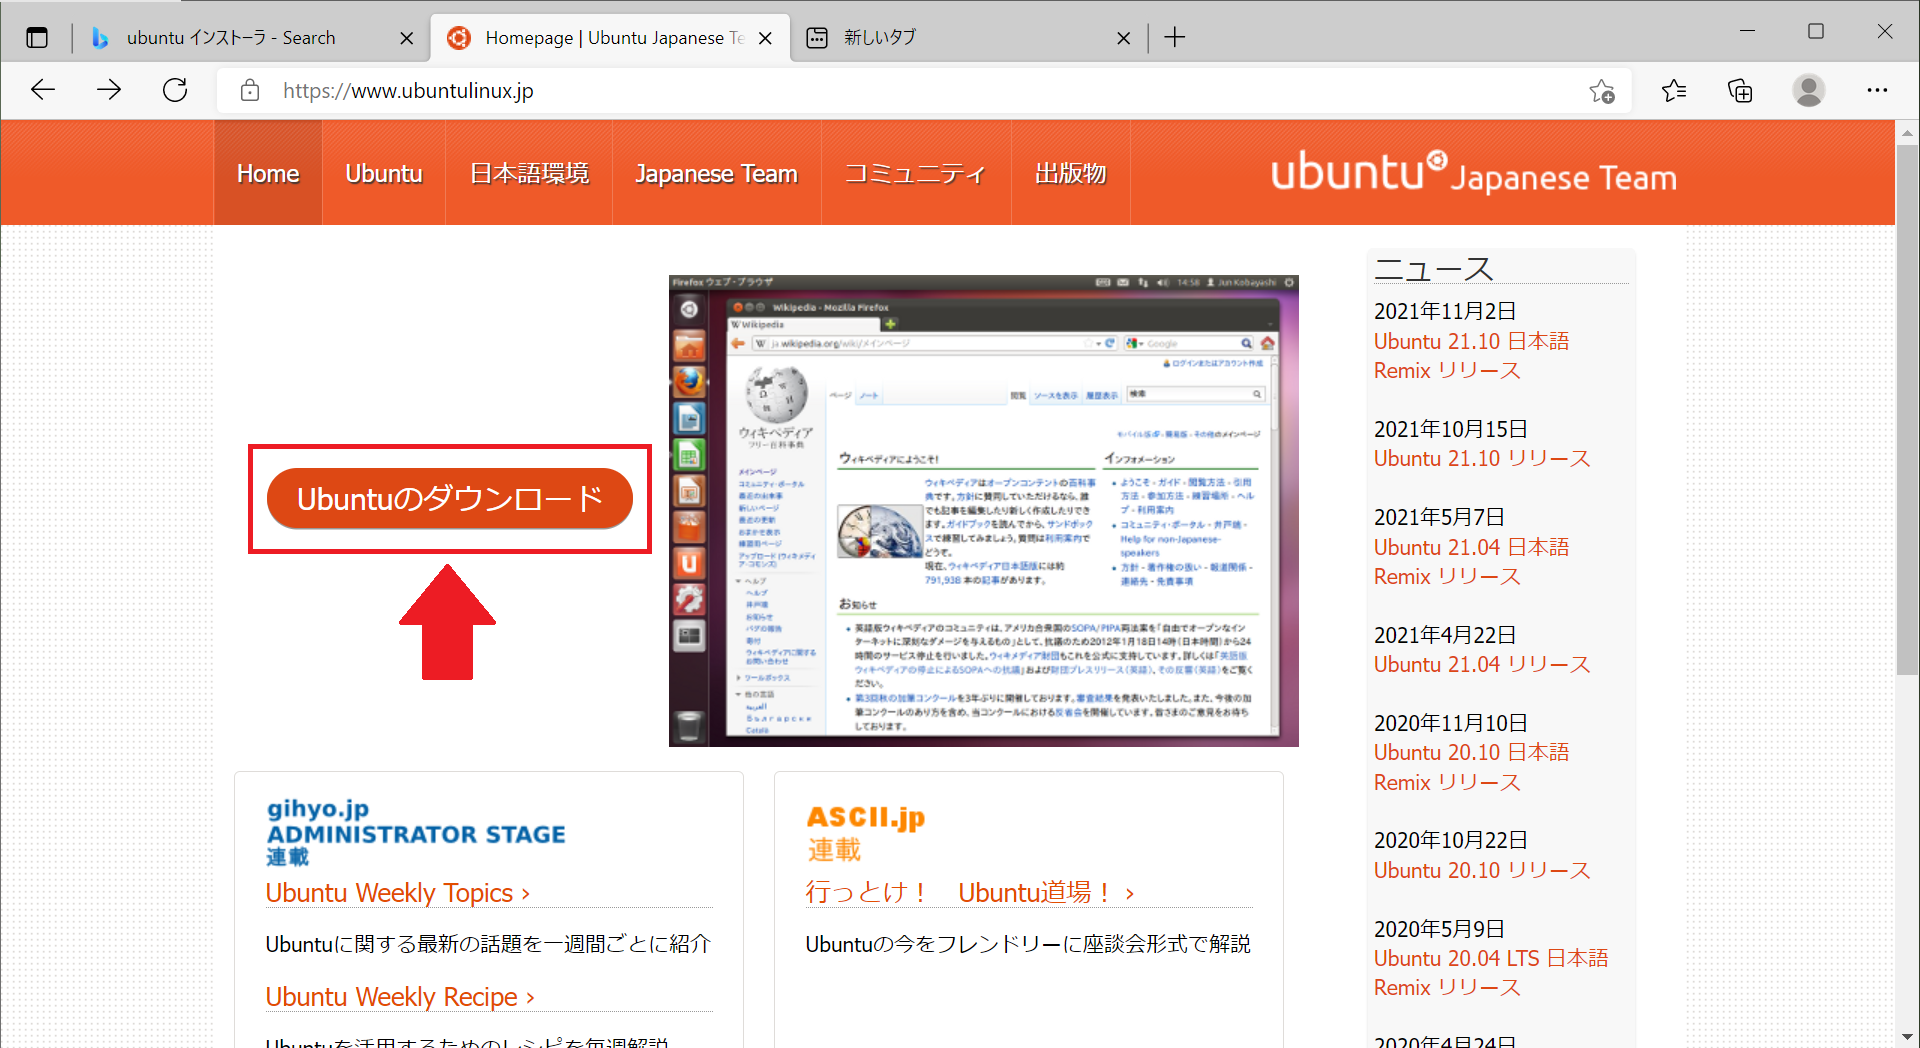Open a new tab with the plus button
The image size is (1920, 1048).
pos(1173,37)
